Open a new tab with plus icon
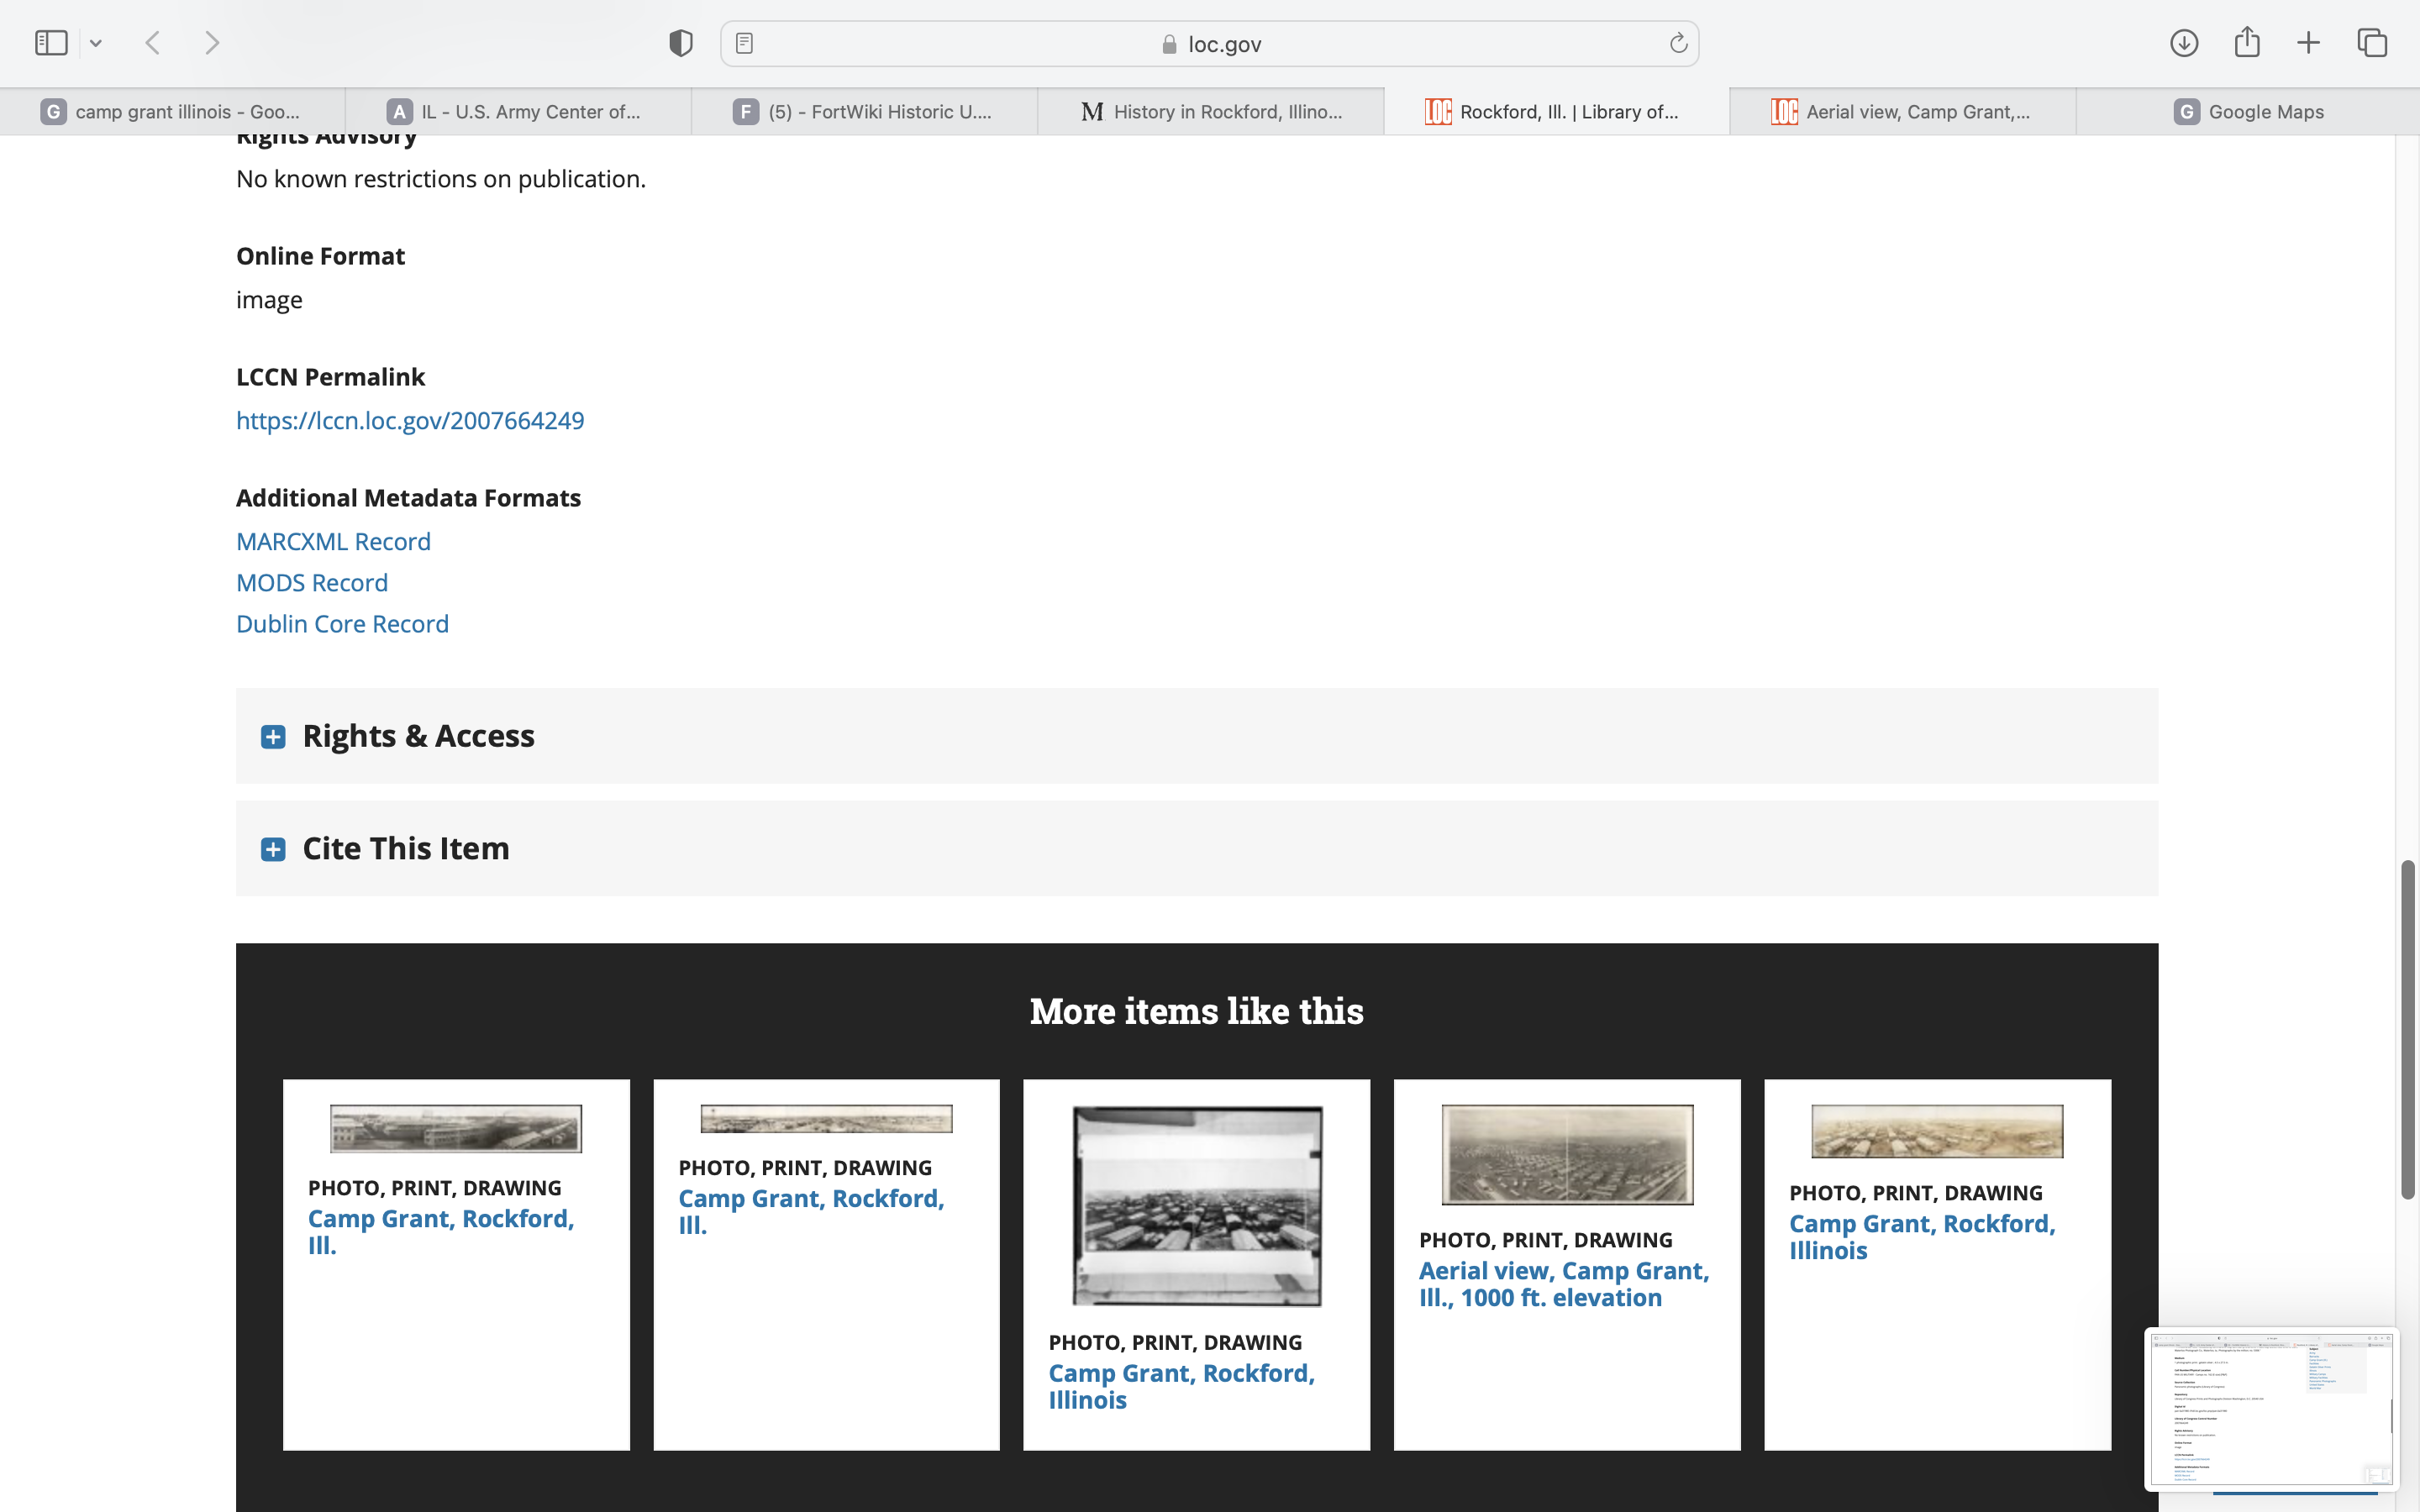Screen dimensions: 2420x1512 pos(2308,43)
